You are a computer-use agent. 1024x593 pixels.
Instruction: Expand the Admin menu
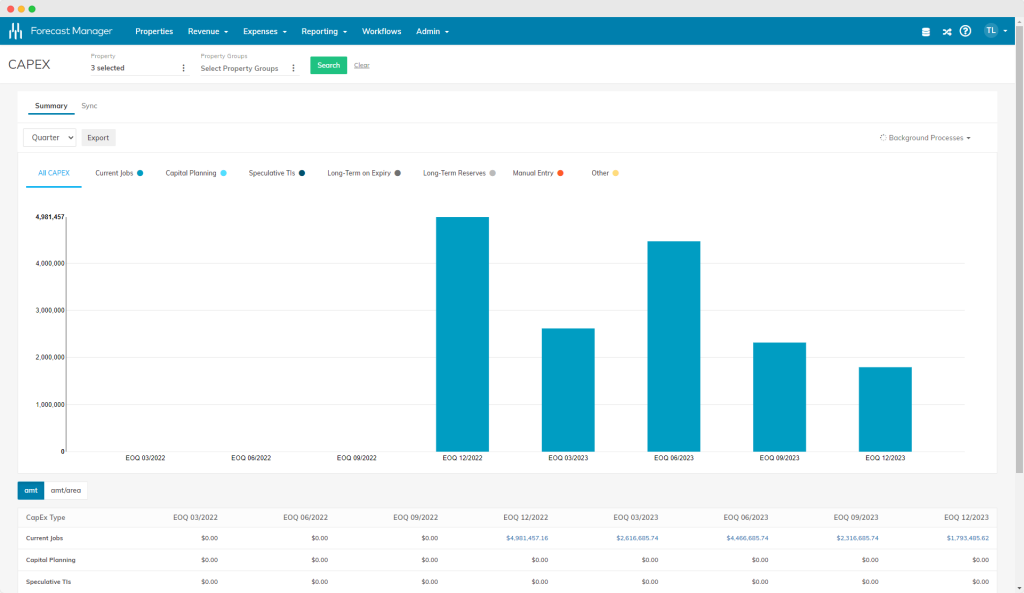point(432,31)
